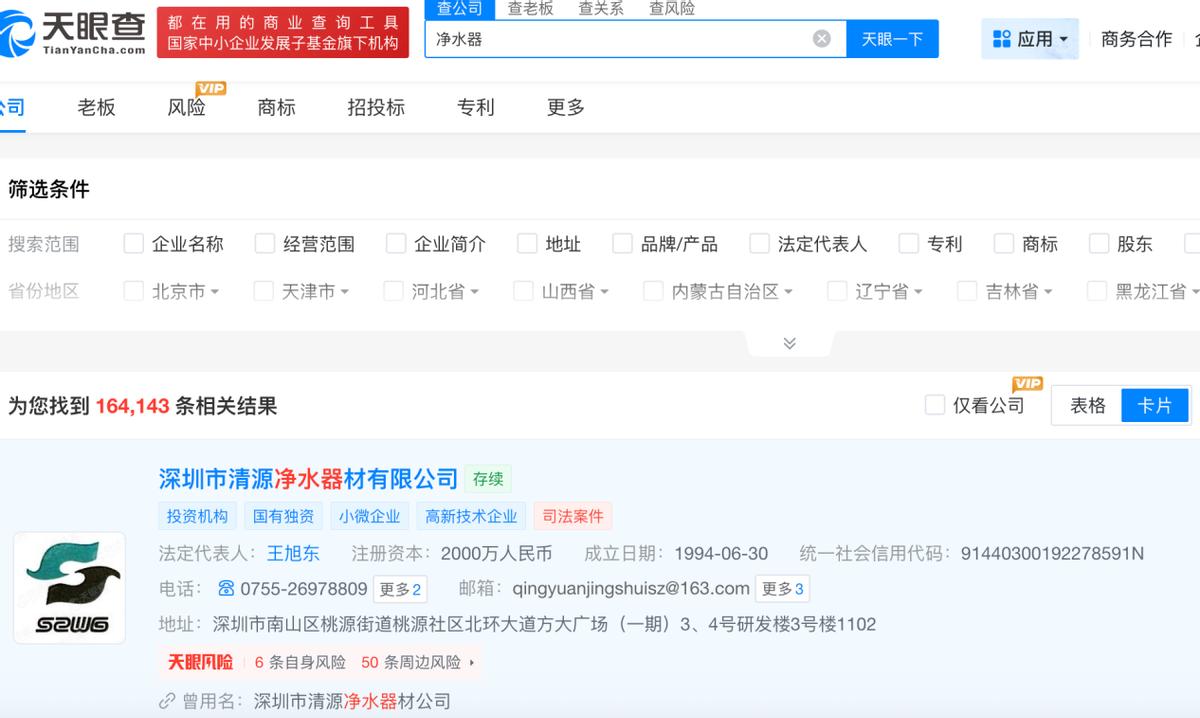Image resolution: width=1200 pixels, height=718 pixels.
Task: Open the 商标 navigation tab
Action: [276, 108]
